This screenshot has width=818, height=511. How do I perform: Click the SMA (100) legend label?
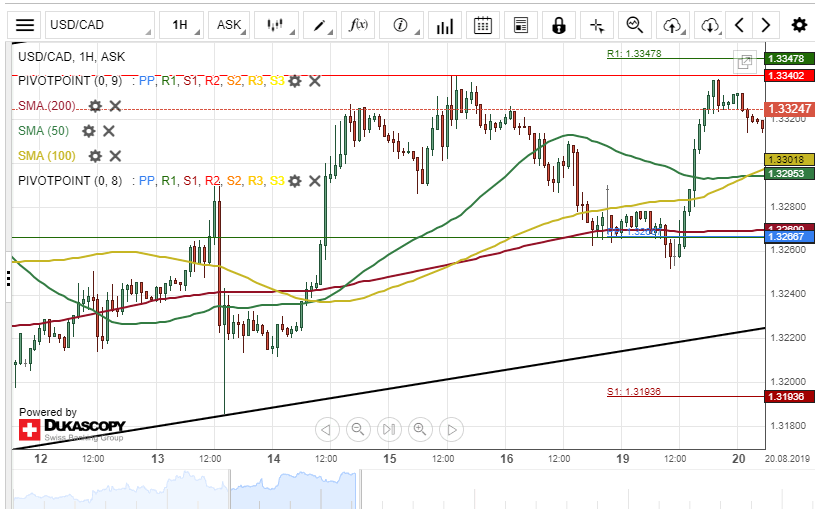[47, 156]
